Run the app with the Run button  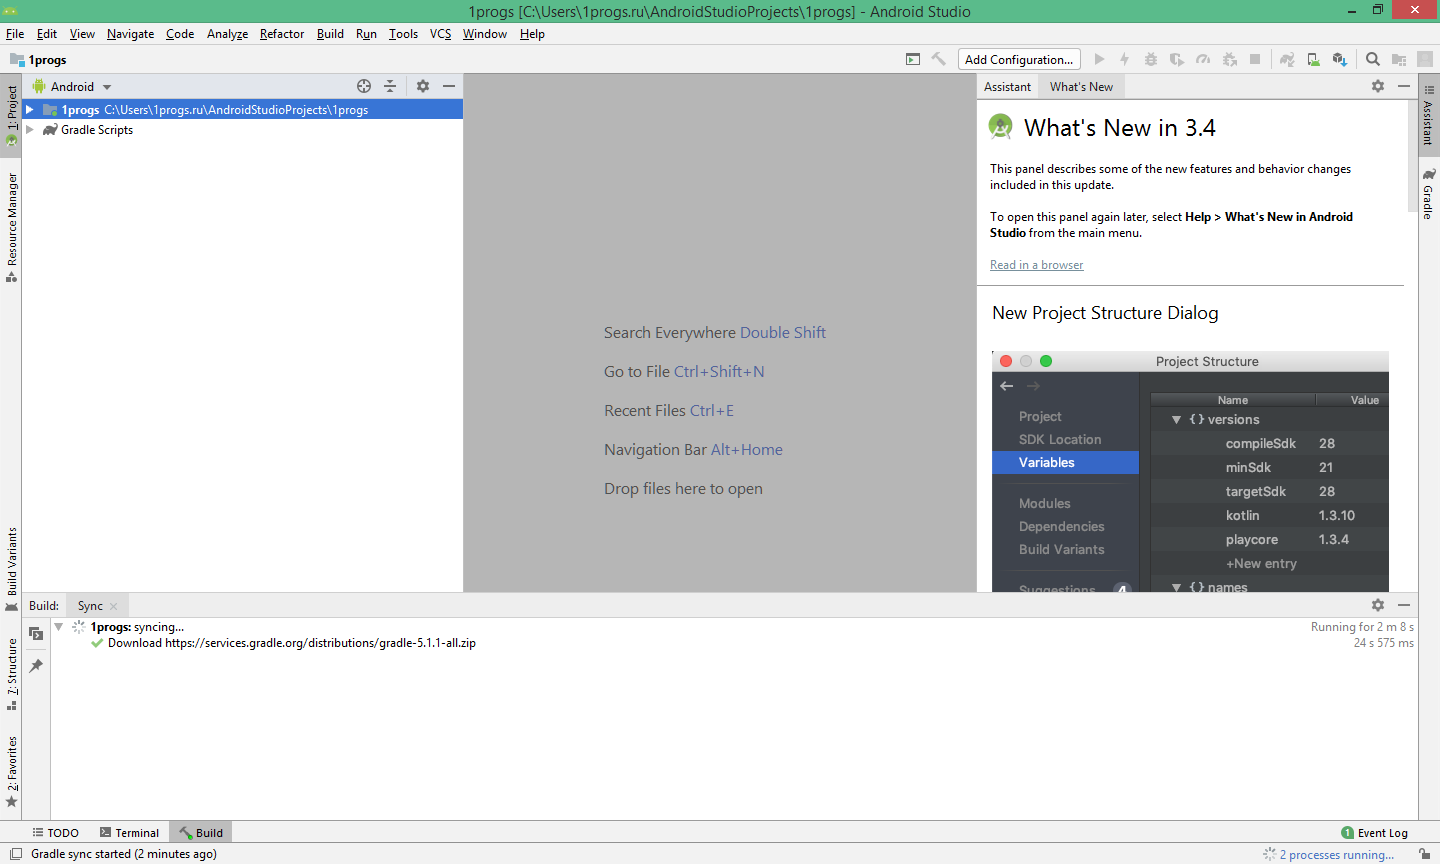[x=1100, y=59]
